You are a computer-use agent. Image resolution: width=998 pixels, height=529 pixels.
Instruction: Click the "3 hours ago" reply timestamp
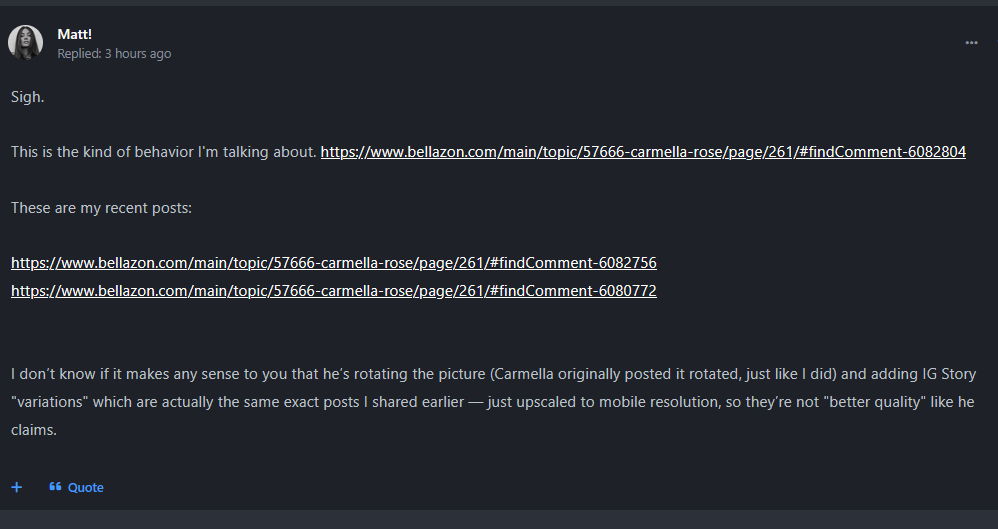coord(137,54)
